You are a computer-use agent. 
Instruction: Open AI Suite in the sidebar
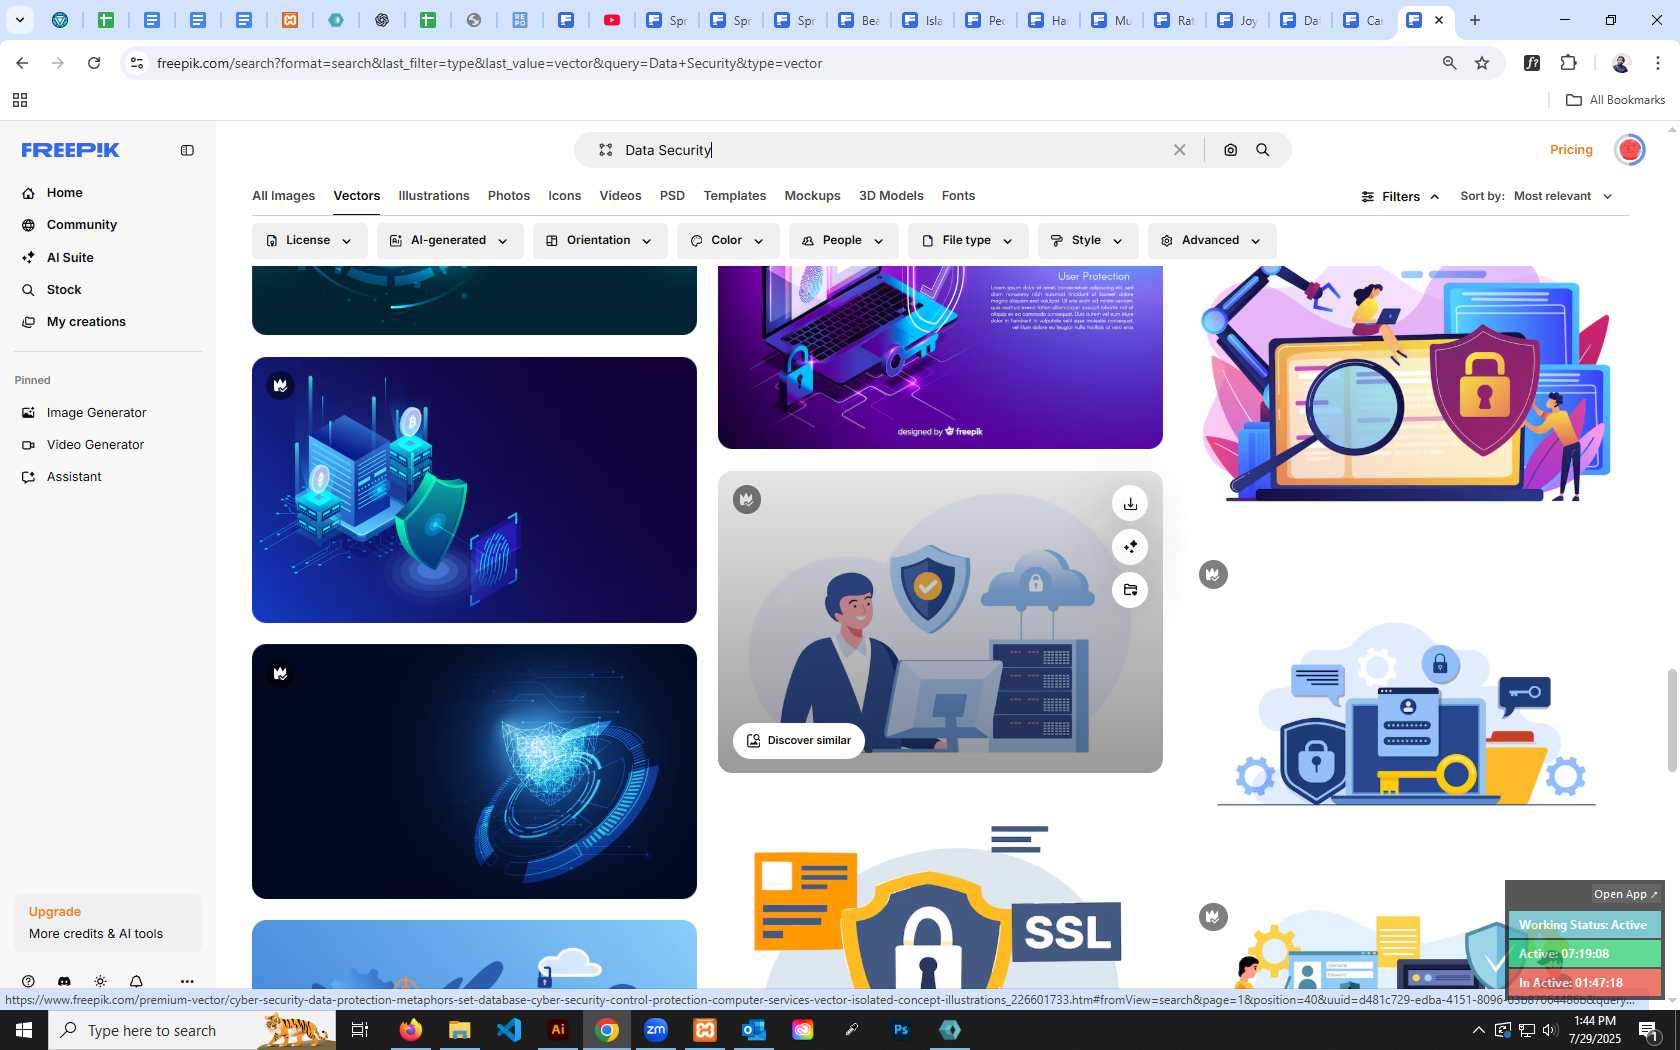click(70, 257)
